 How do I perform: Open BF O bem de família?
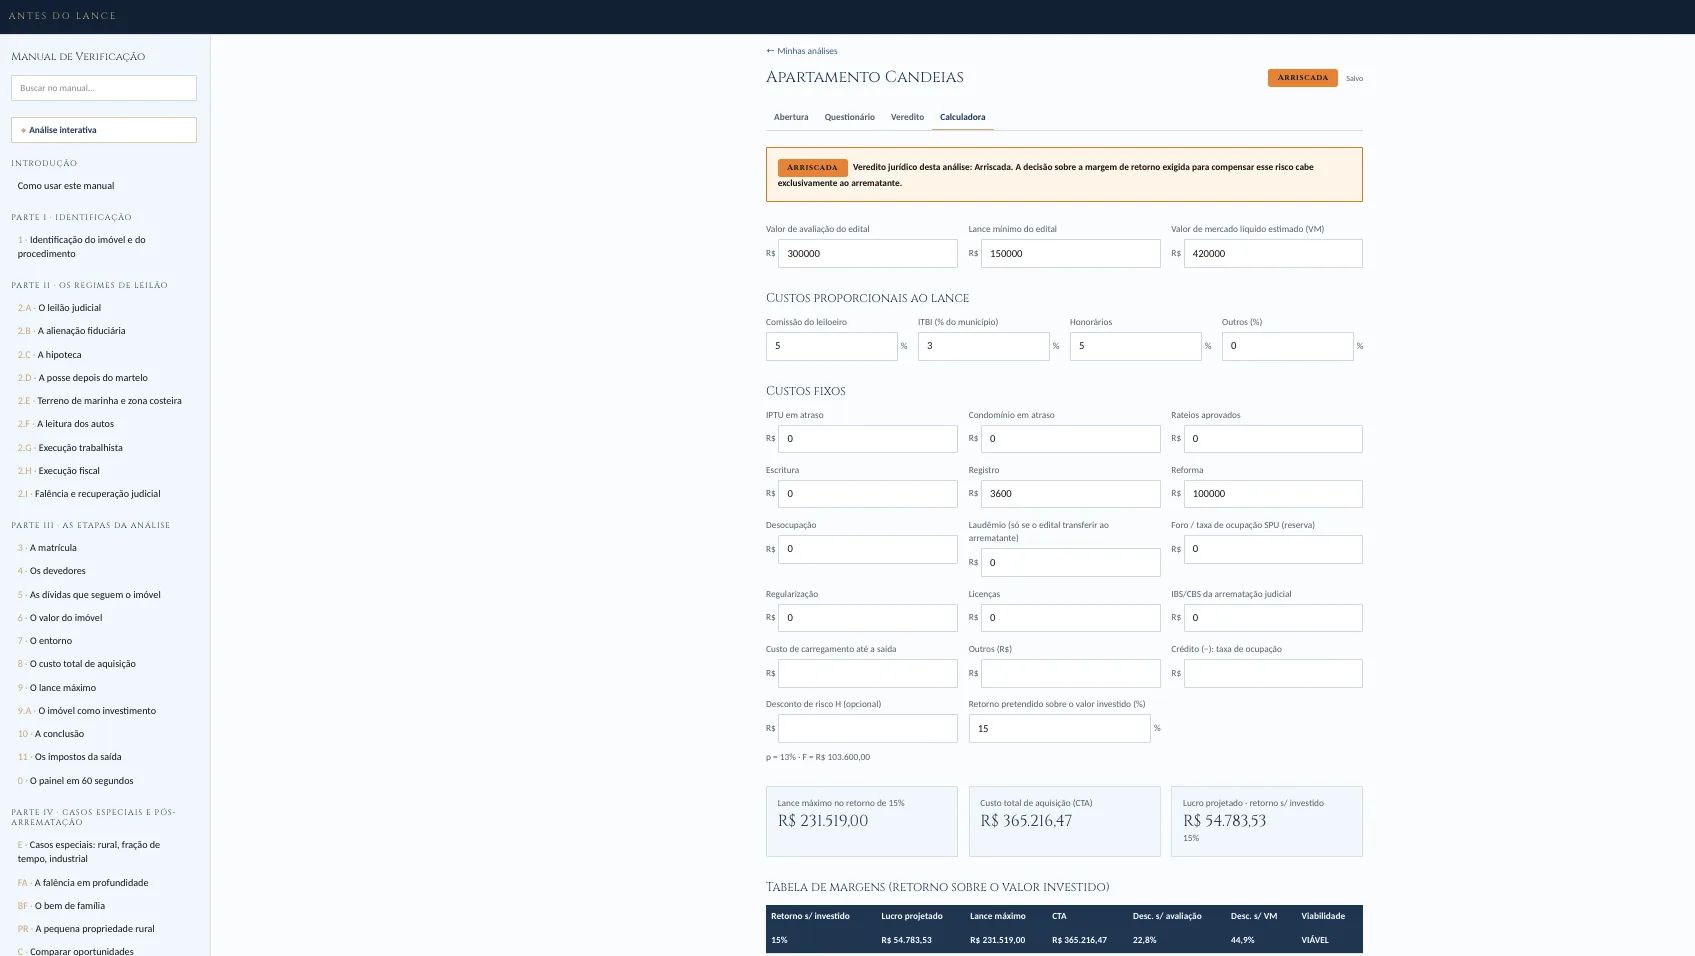coord(61,906)
